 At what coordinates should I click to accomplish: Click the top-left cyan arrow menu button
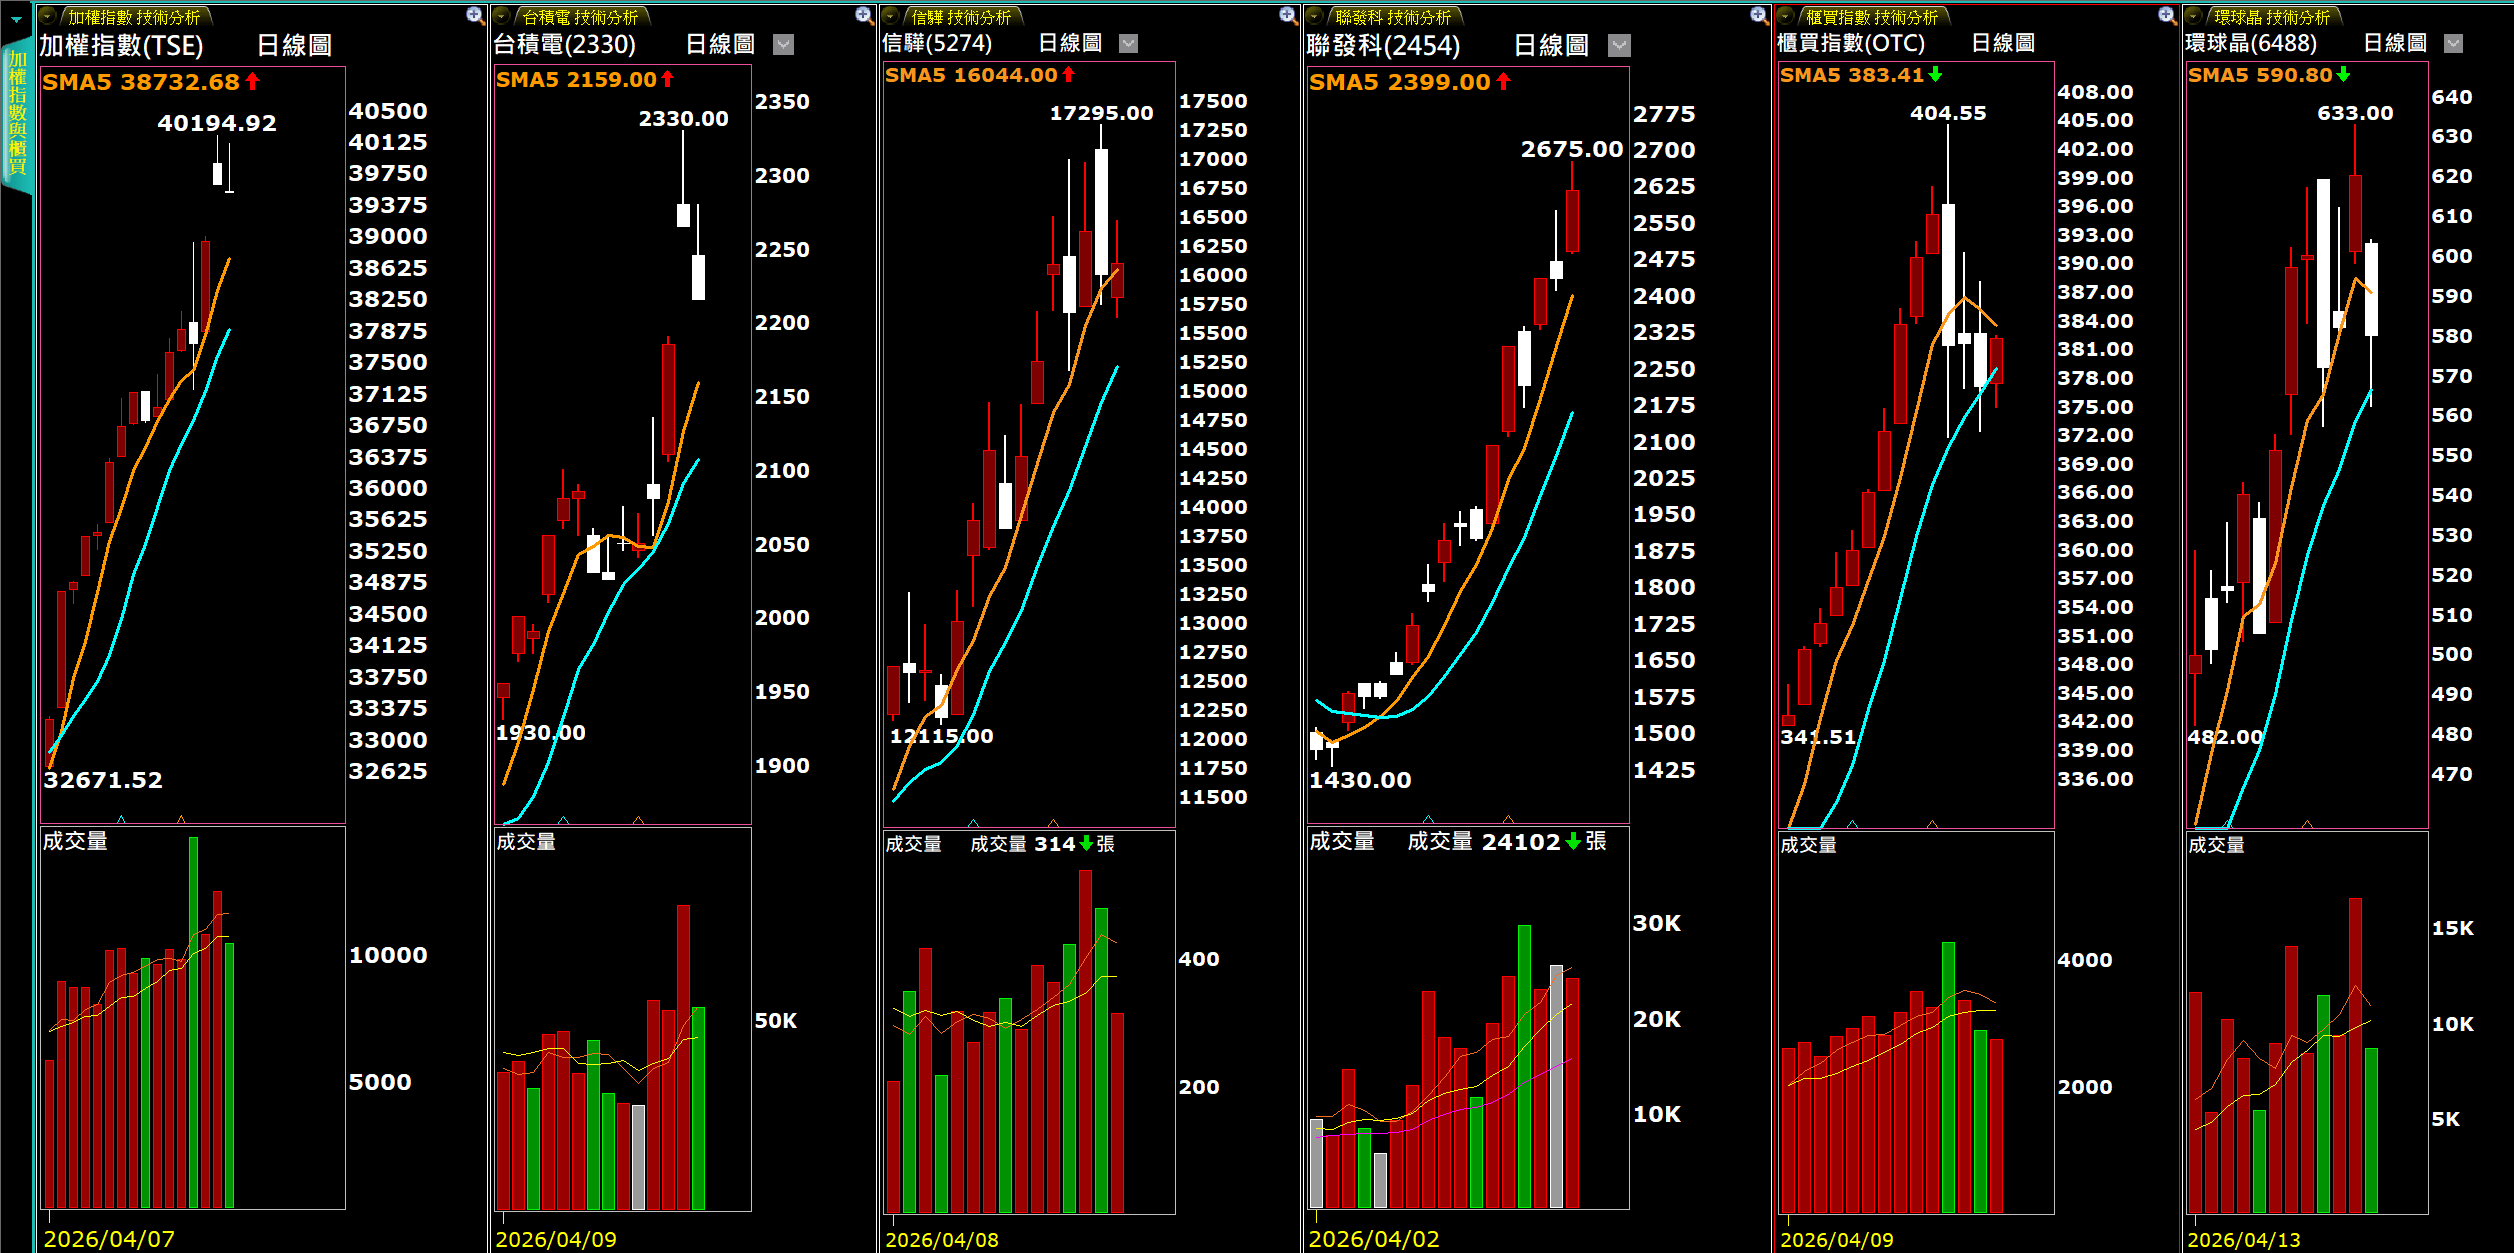pyautogui.click(x=16, y=19)
